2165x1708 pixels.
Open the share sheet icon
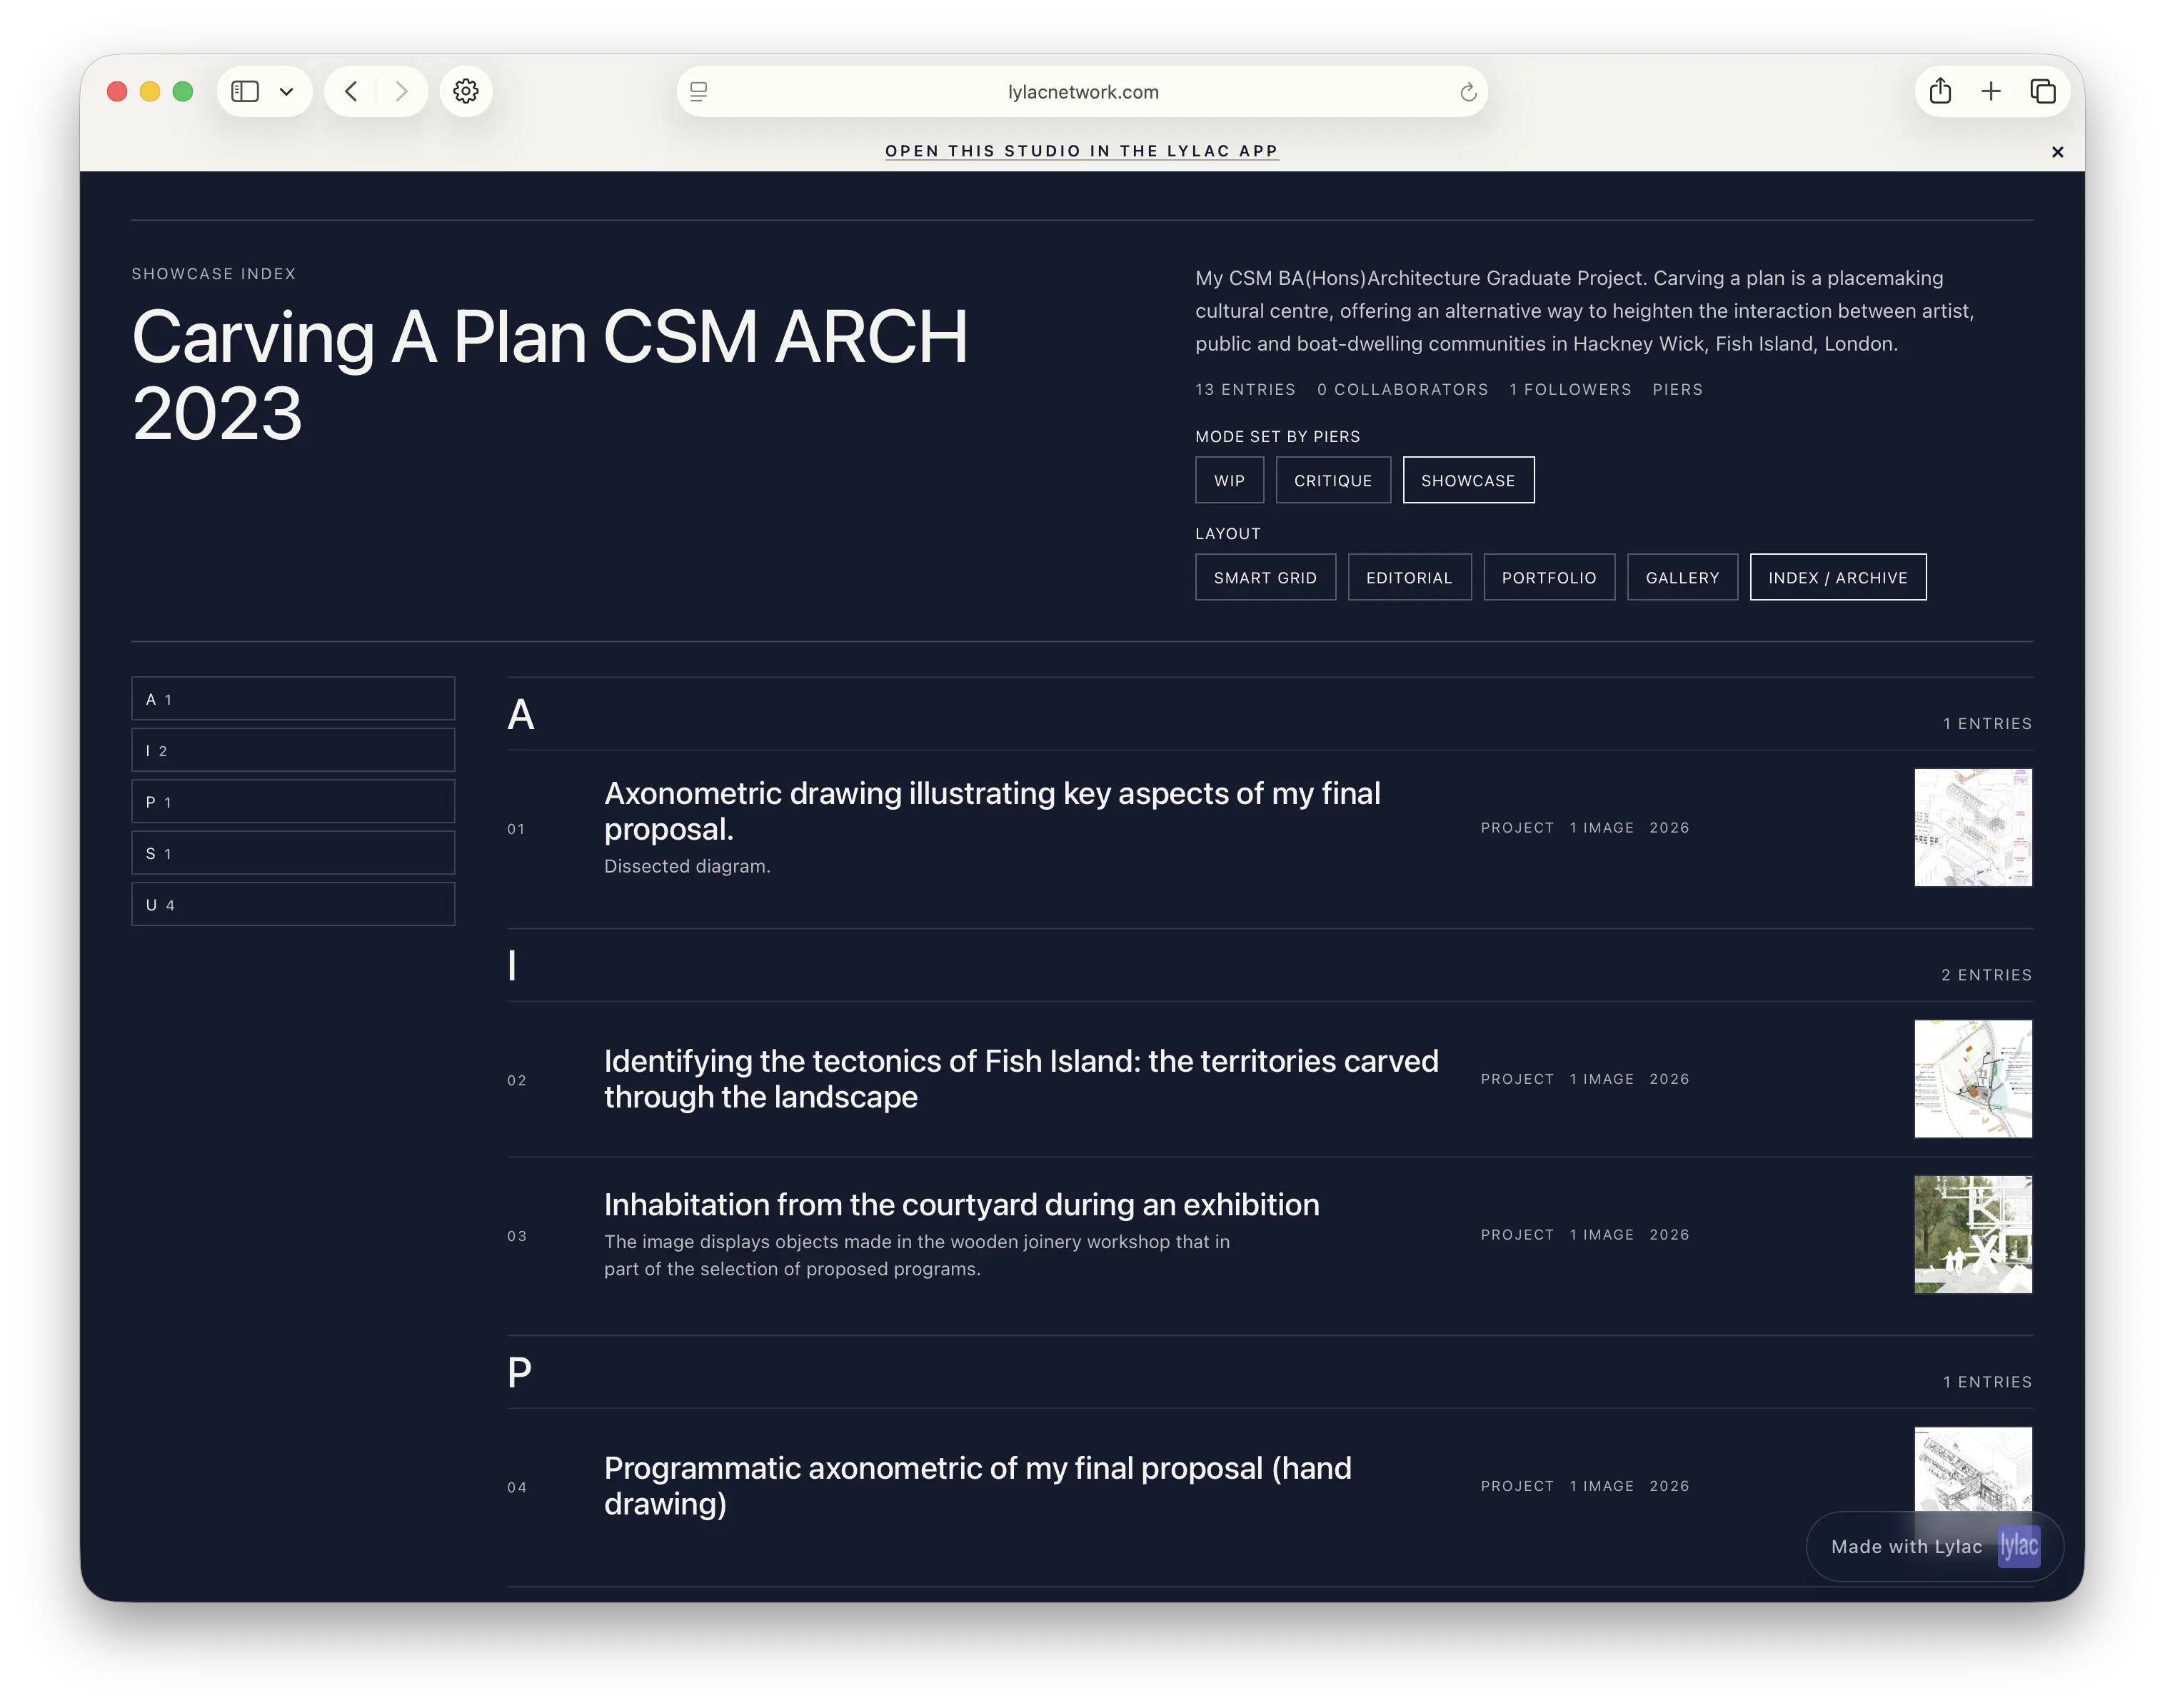tap(1941, 91)
